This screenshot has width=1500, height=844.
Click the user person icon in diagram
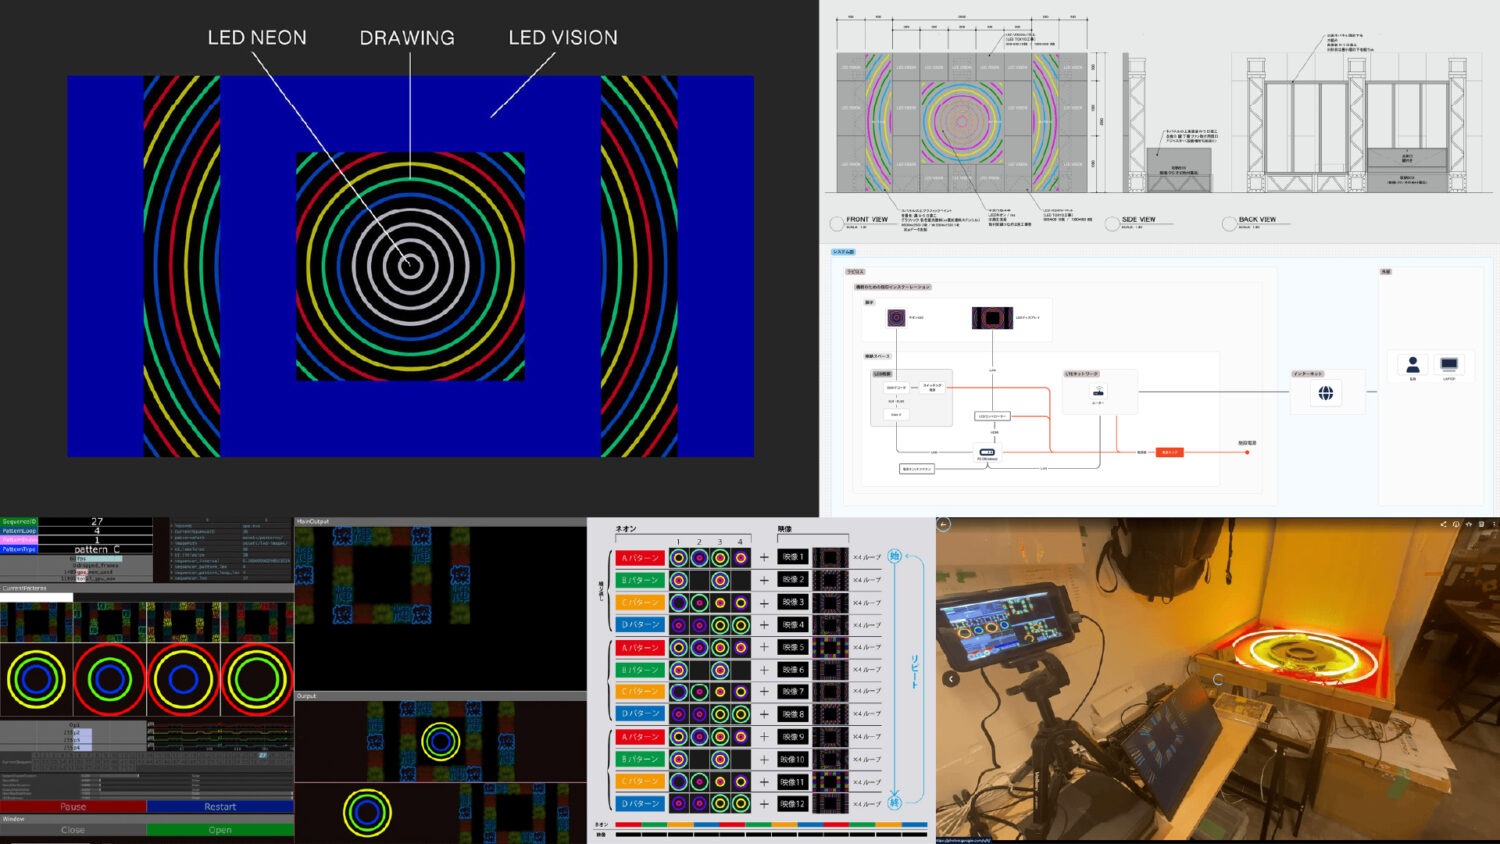point(1412,364)
